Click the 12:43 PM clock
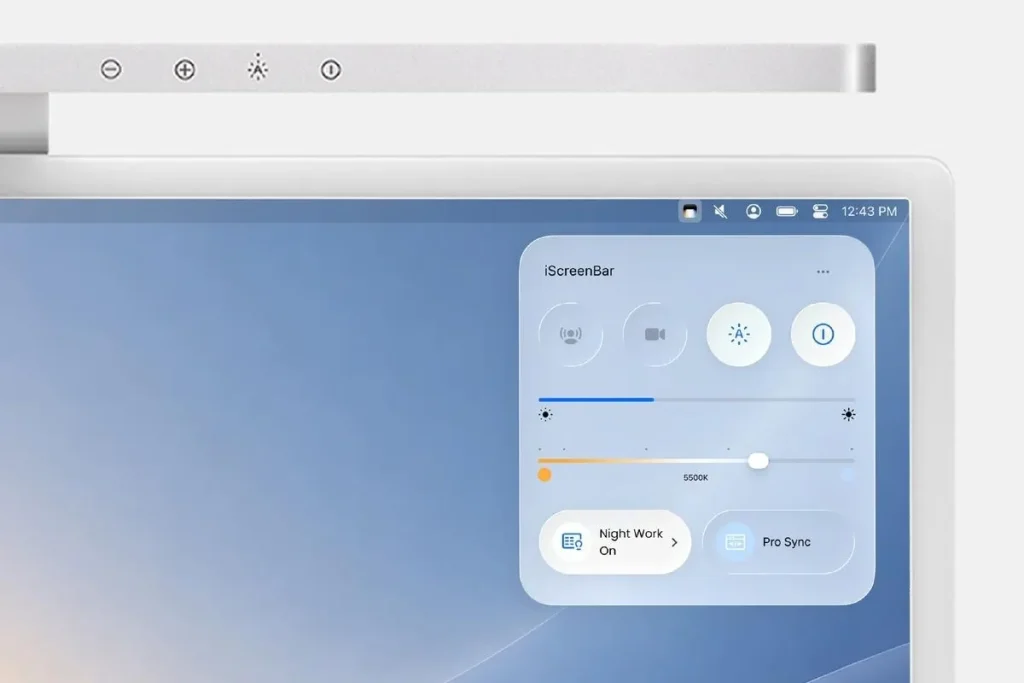 tap(869, 211)
